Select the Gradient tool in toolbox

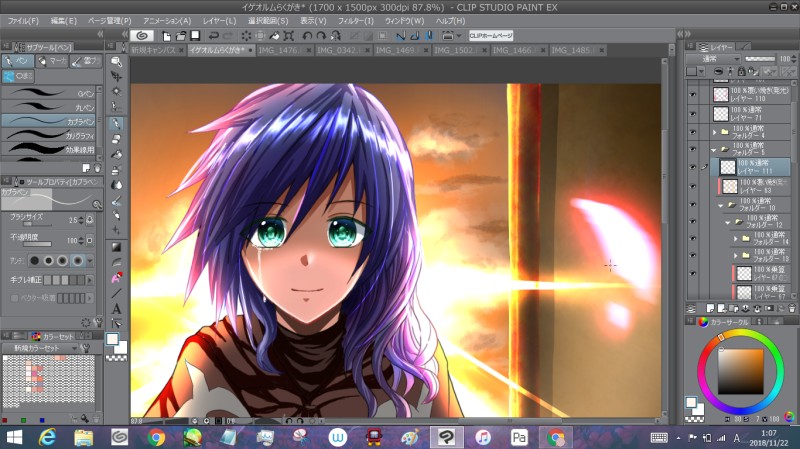coord(116,247)
